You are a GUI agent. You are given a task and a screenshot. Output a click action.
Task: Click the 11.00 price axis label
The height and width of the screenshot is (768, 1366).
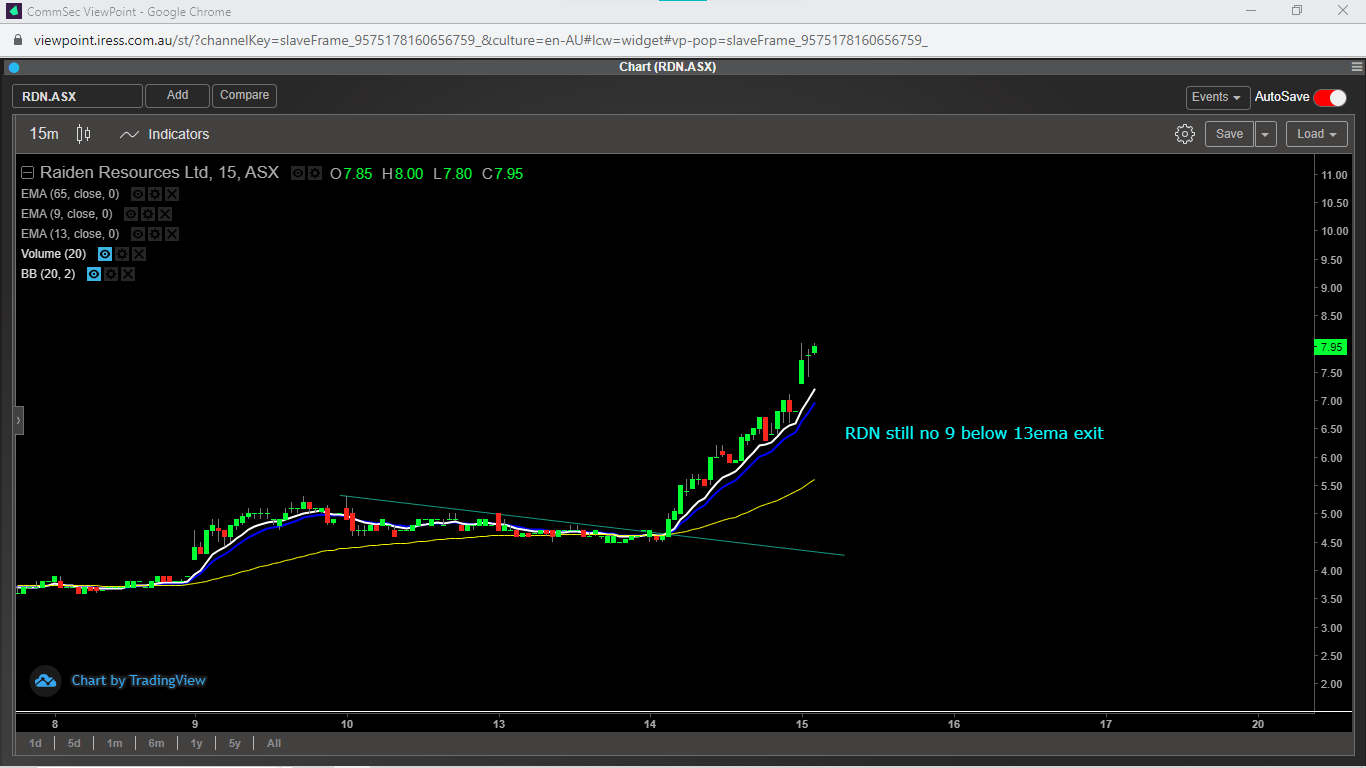1334,175
